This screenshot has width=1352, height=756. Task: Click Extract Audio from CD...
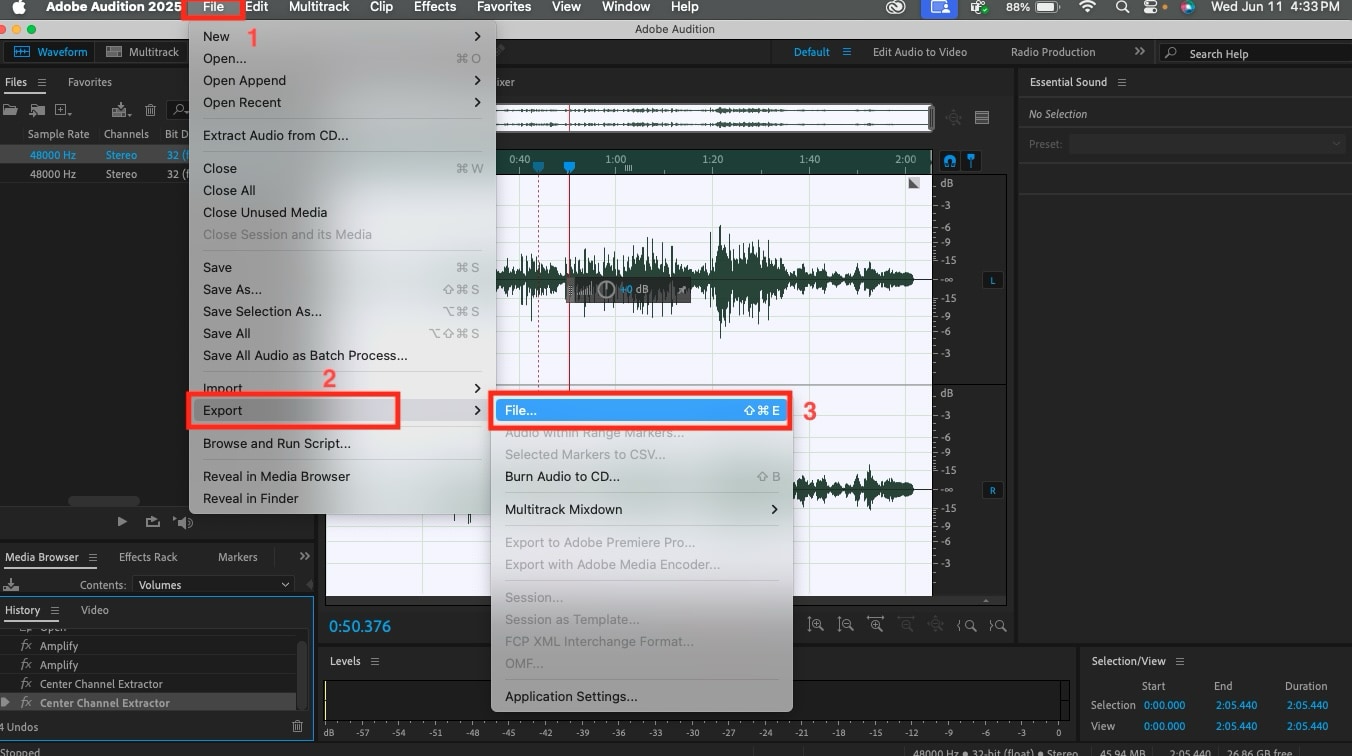click(x=342, y=135)
